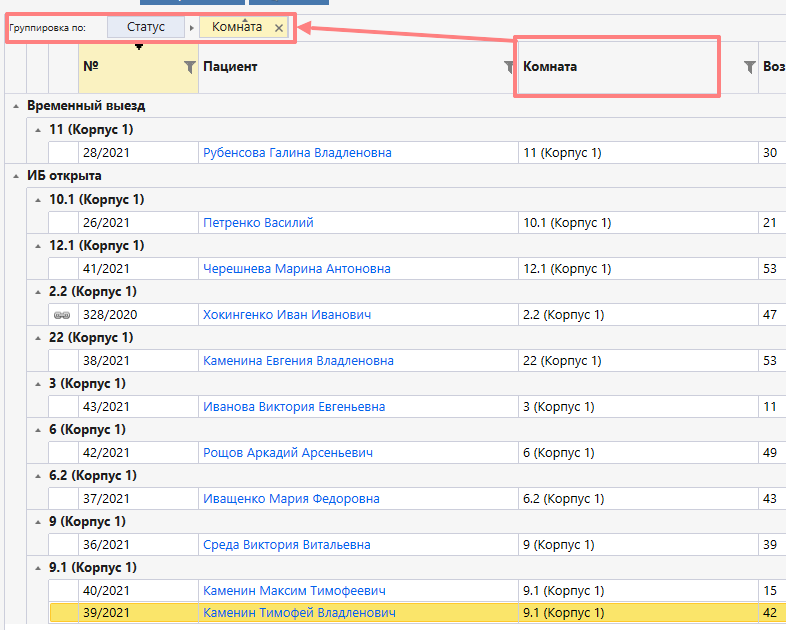Remove Комната grouping with X button

click(279, 28)
